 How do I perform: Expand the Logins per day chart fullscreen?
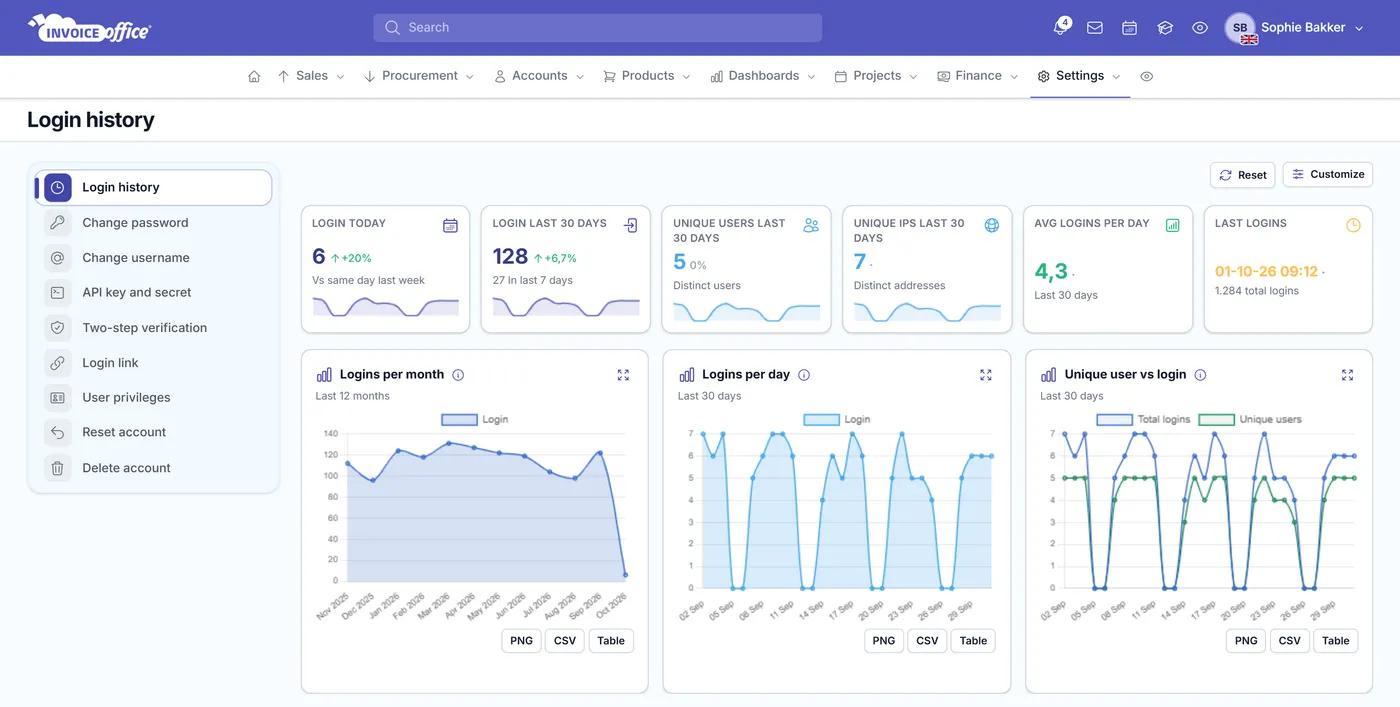[x=986, y=375]
